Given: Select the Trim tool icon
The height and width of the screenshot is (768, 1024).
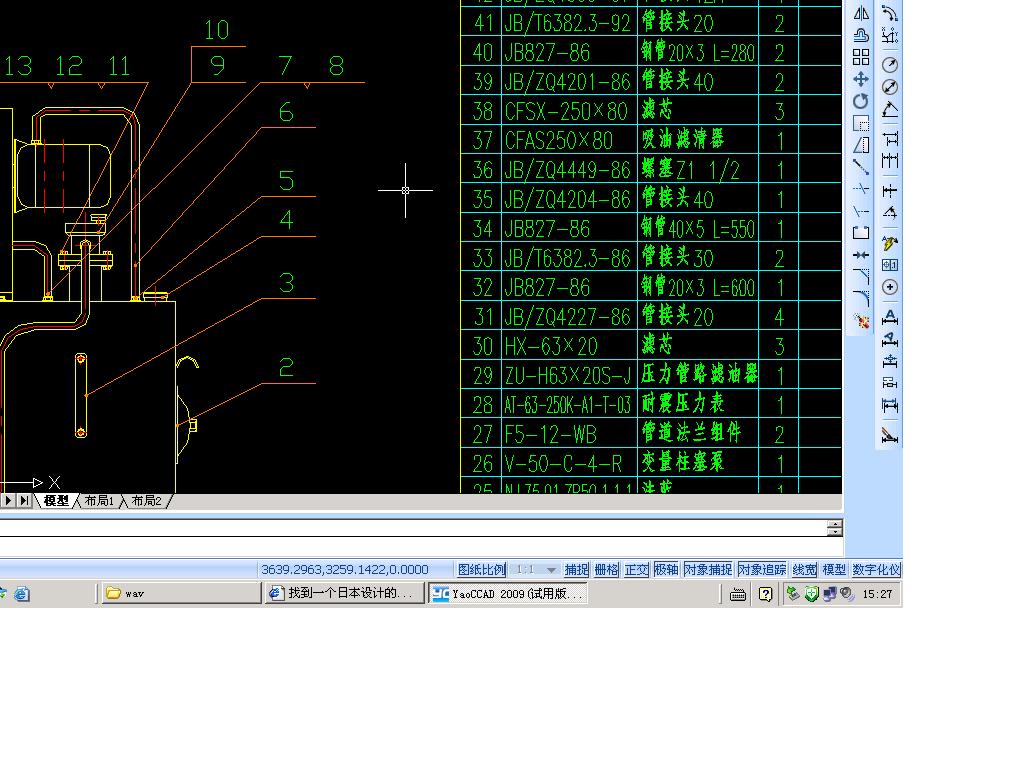Looking at the screenshot, I should click(x=861, y=189).
